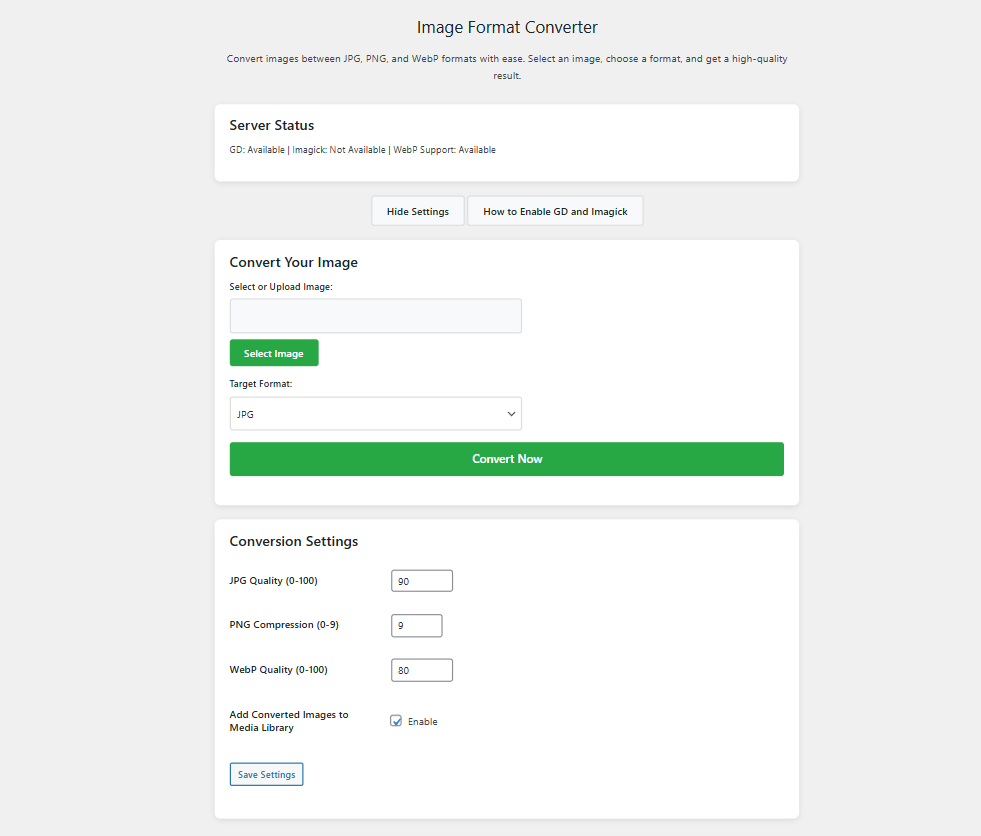Click the Save Settings button
981x836 pixels.
point(266,775)
